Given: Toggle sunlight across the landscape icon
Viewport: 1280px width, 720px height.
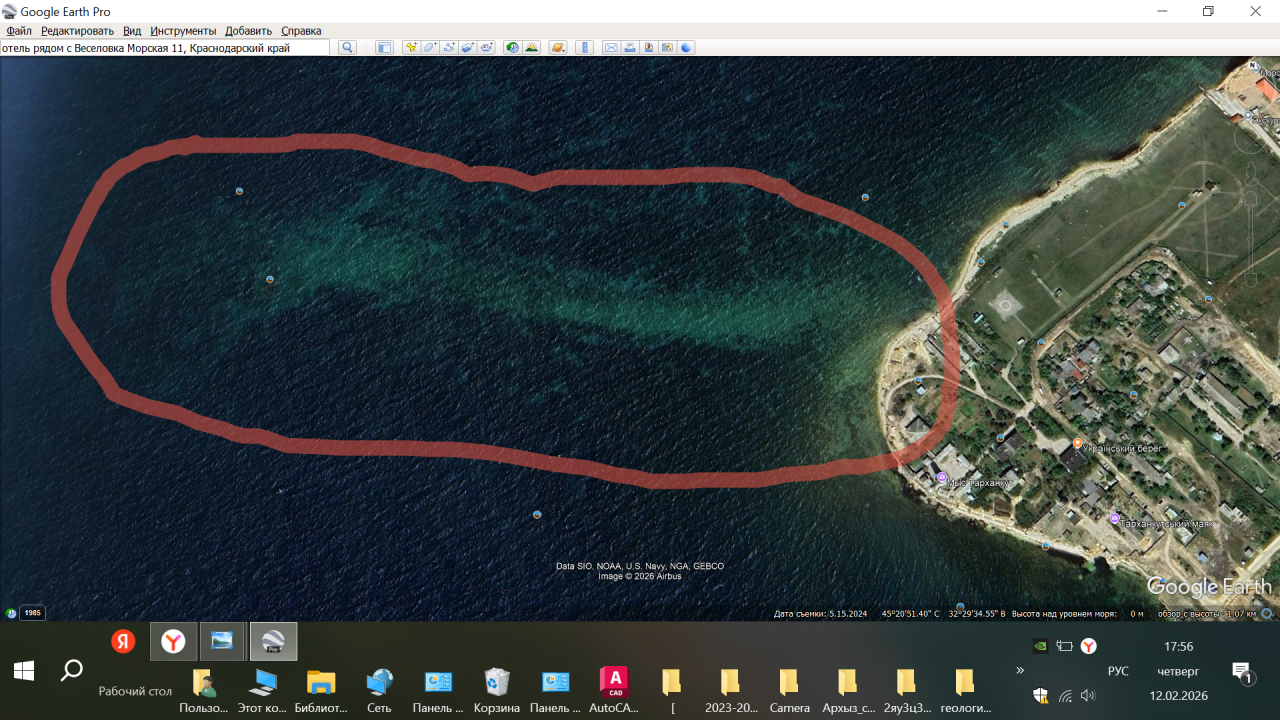Looking at the screenshot, I should point(531,47).
